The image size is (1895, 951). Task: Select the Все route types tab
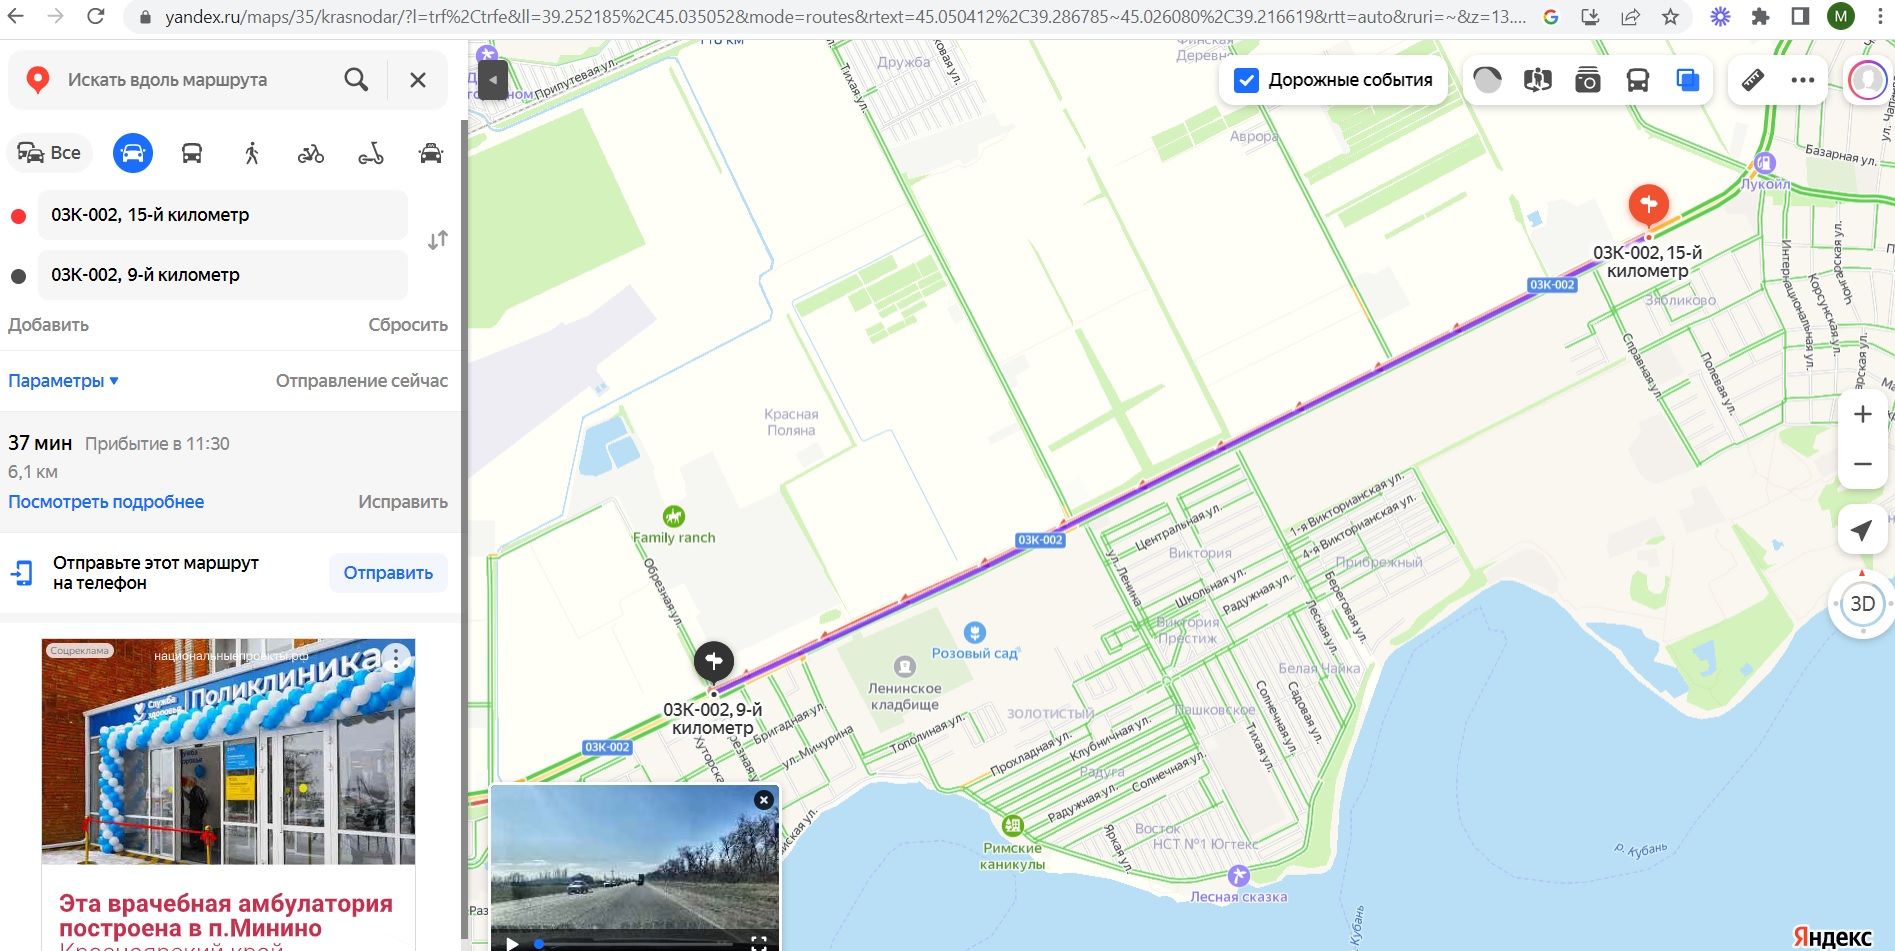(49, 153)
